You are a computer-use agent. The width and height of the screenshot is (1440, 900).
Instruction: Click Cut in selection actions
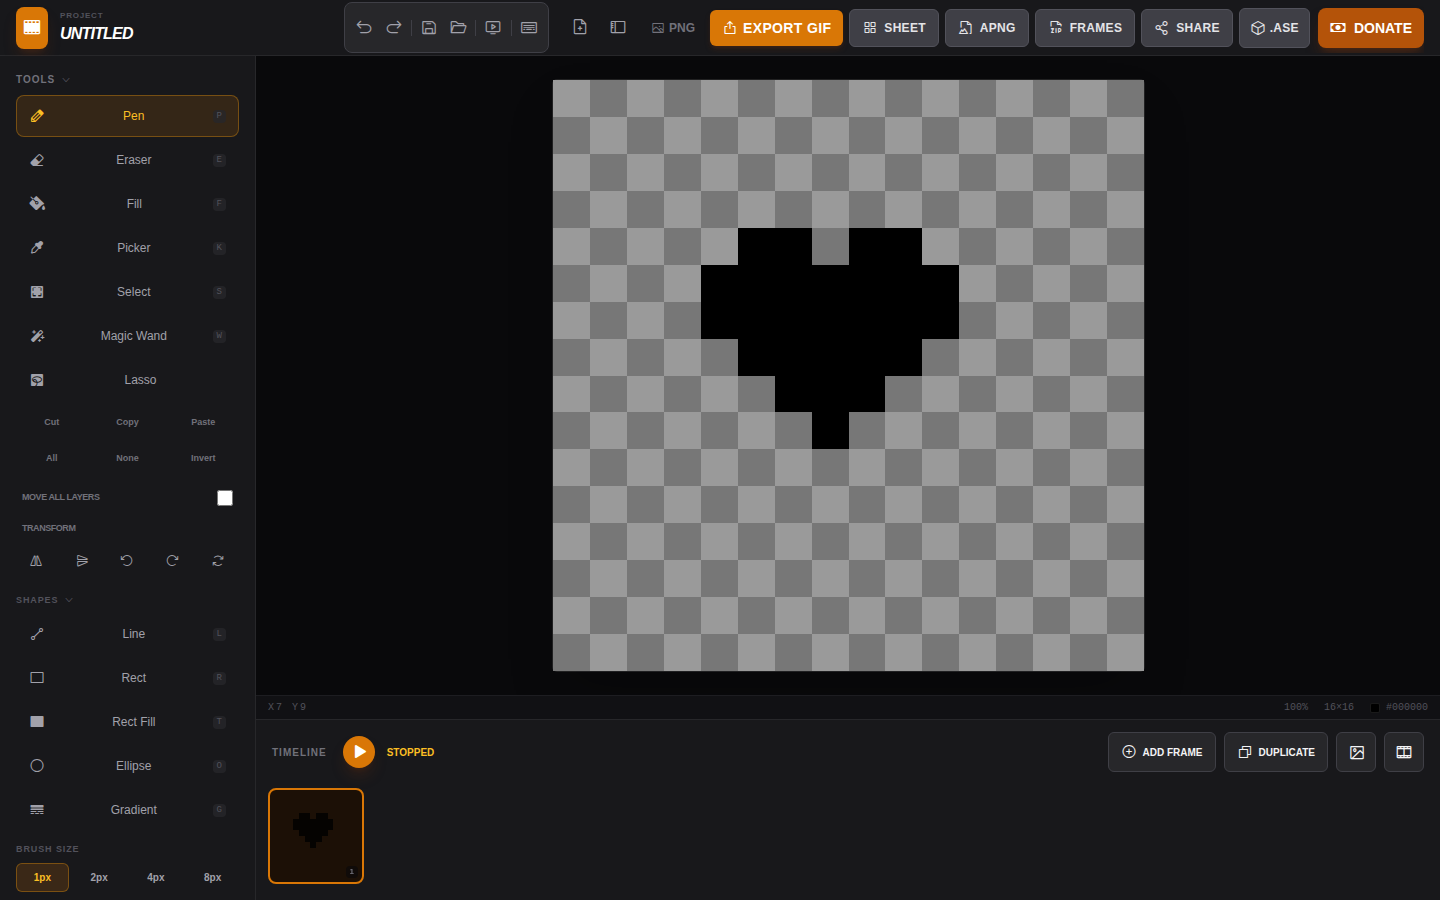[52, 422]
